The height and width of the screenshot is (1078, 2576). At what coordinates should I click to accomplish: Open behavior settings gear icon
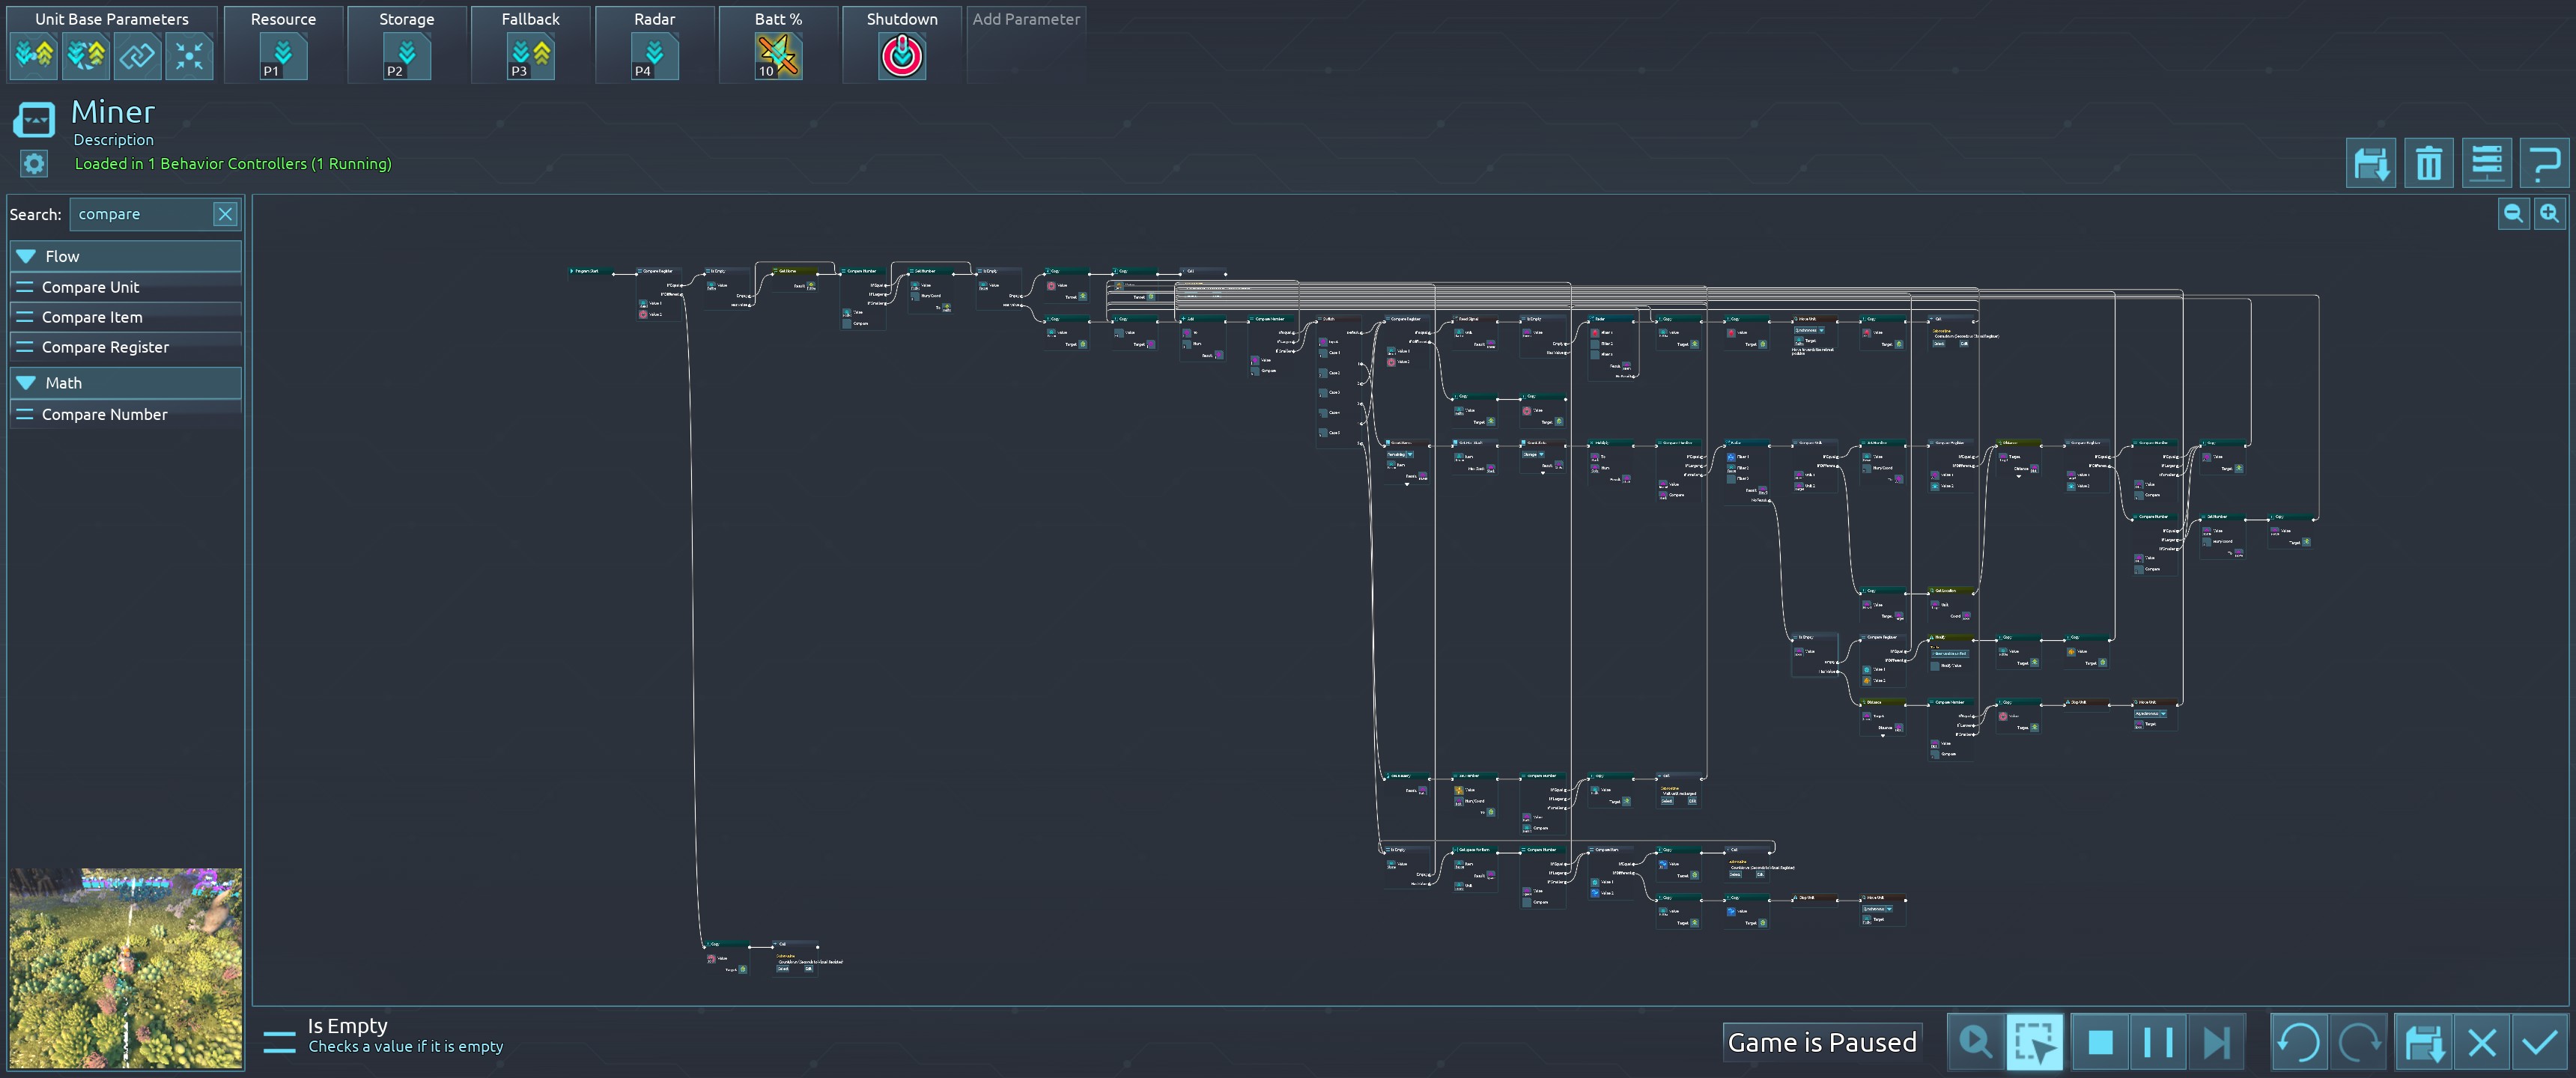[34, 163]
